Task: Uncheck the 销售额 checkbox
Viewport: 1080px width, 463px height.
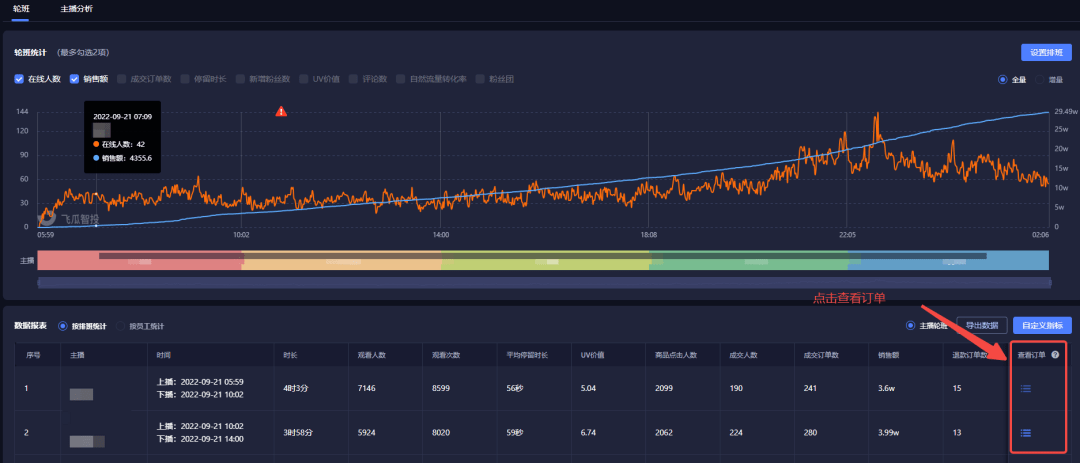Action: point(74,79)
